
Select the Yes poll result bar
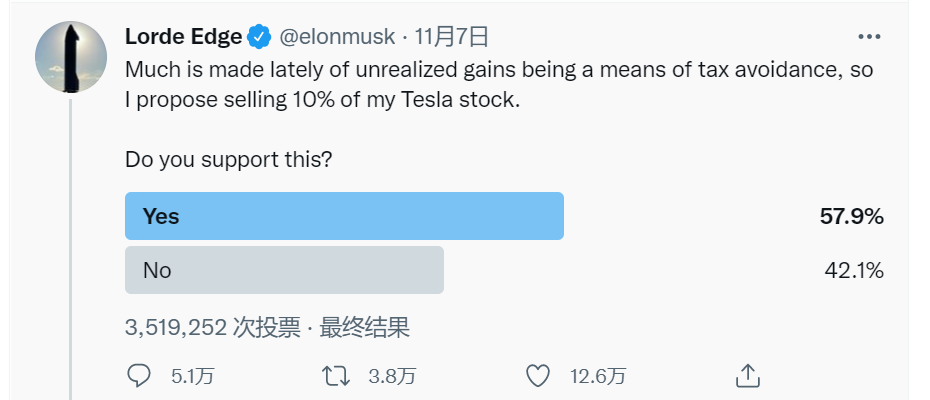coord(344,216)
